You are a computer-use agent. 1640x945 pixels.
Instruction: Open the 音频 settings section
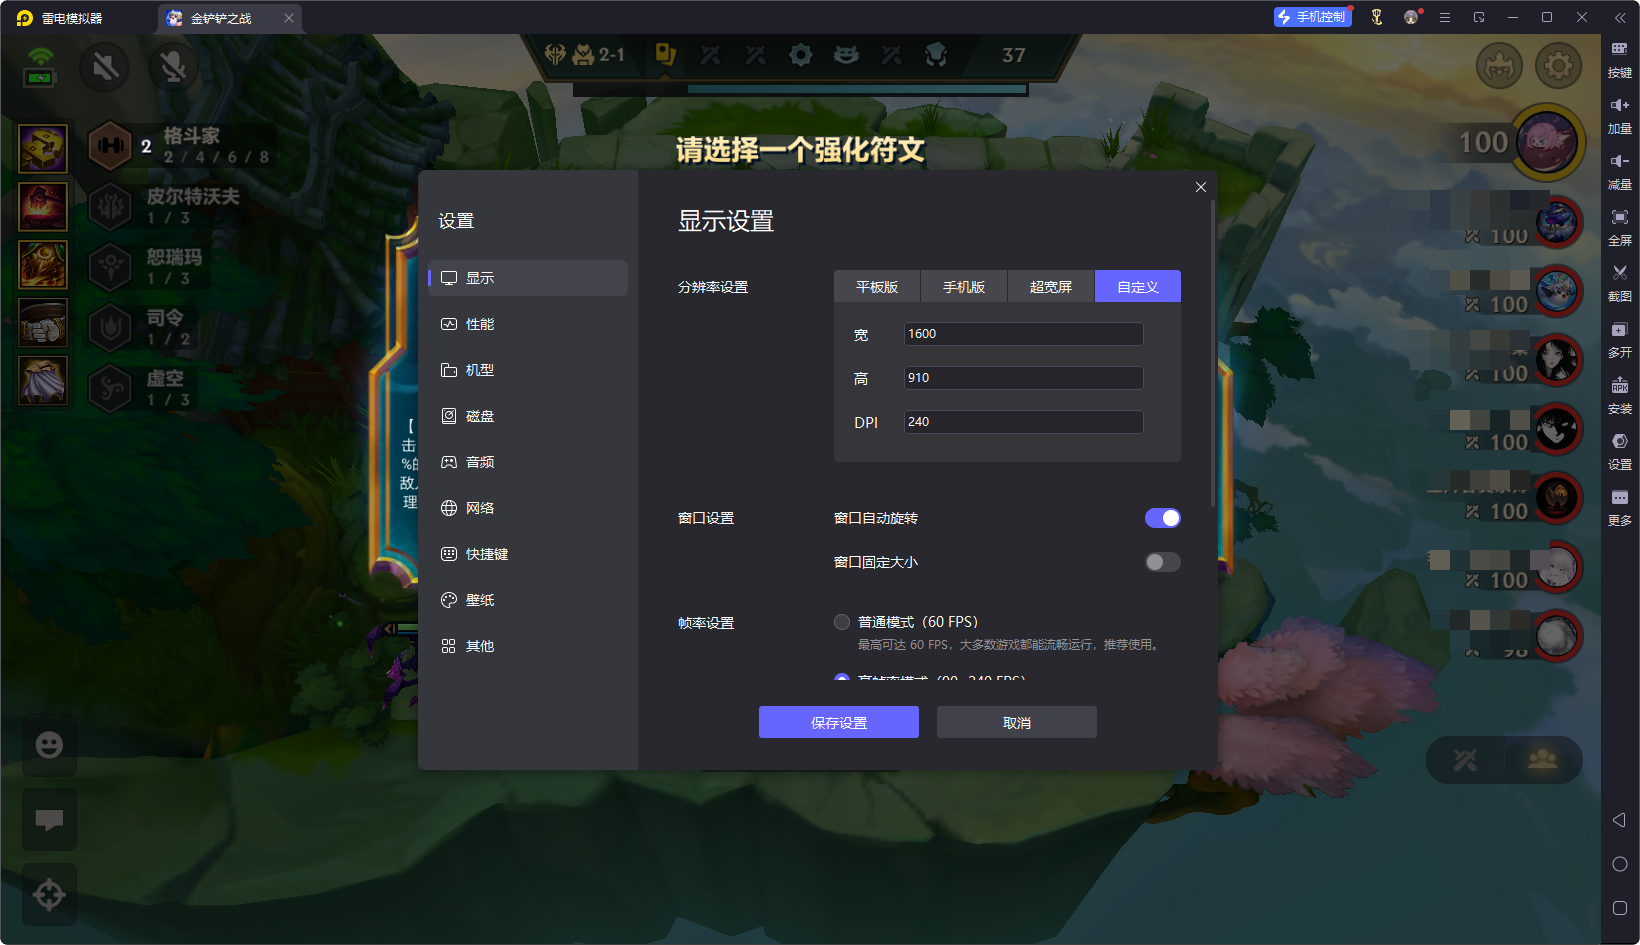528,462
